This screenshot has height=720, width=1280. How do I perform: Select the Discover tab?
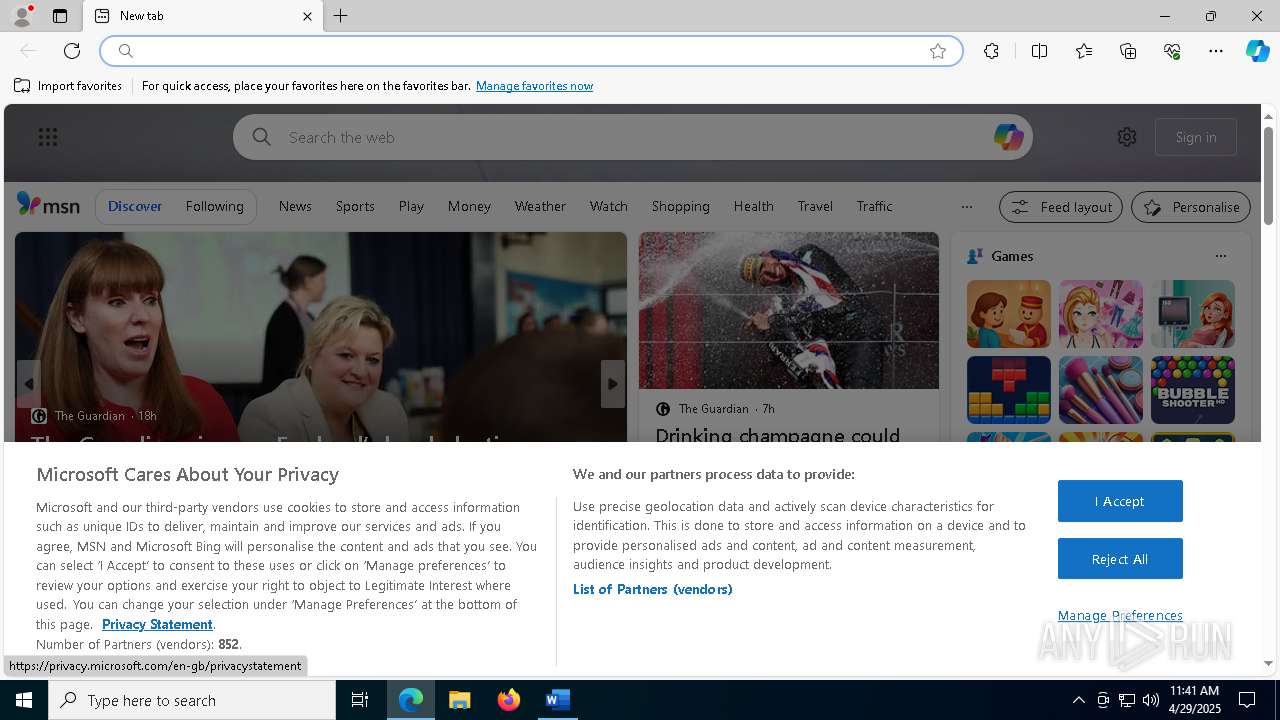click(135, 206)
